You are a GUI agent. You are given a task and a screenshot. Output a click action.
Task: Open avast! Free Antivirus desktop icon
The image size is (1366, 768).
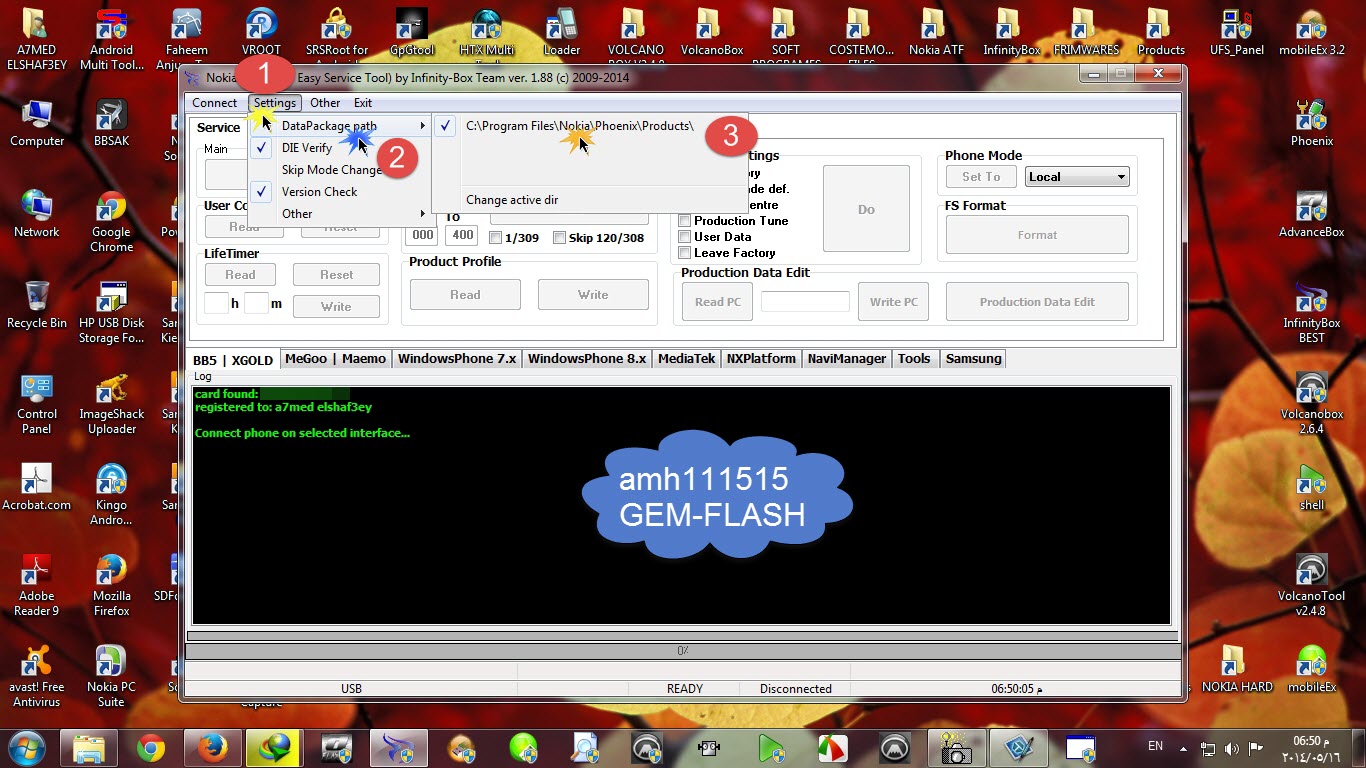click(37, 677)
